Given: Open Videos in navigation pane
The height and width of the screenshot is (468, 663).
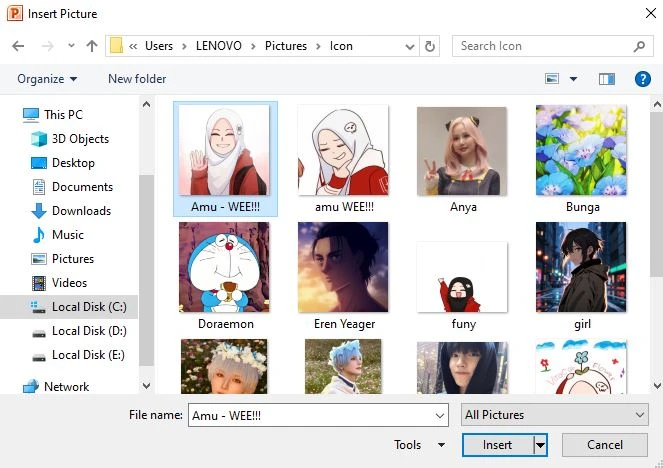Looking at the screenshot, I should pyautogui.click(x=69, y=283).
